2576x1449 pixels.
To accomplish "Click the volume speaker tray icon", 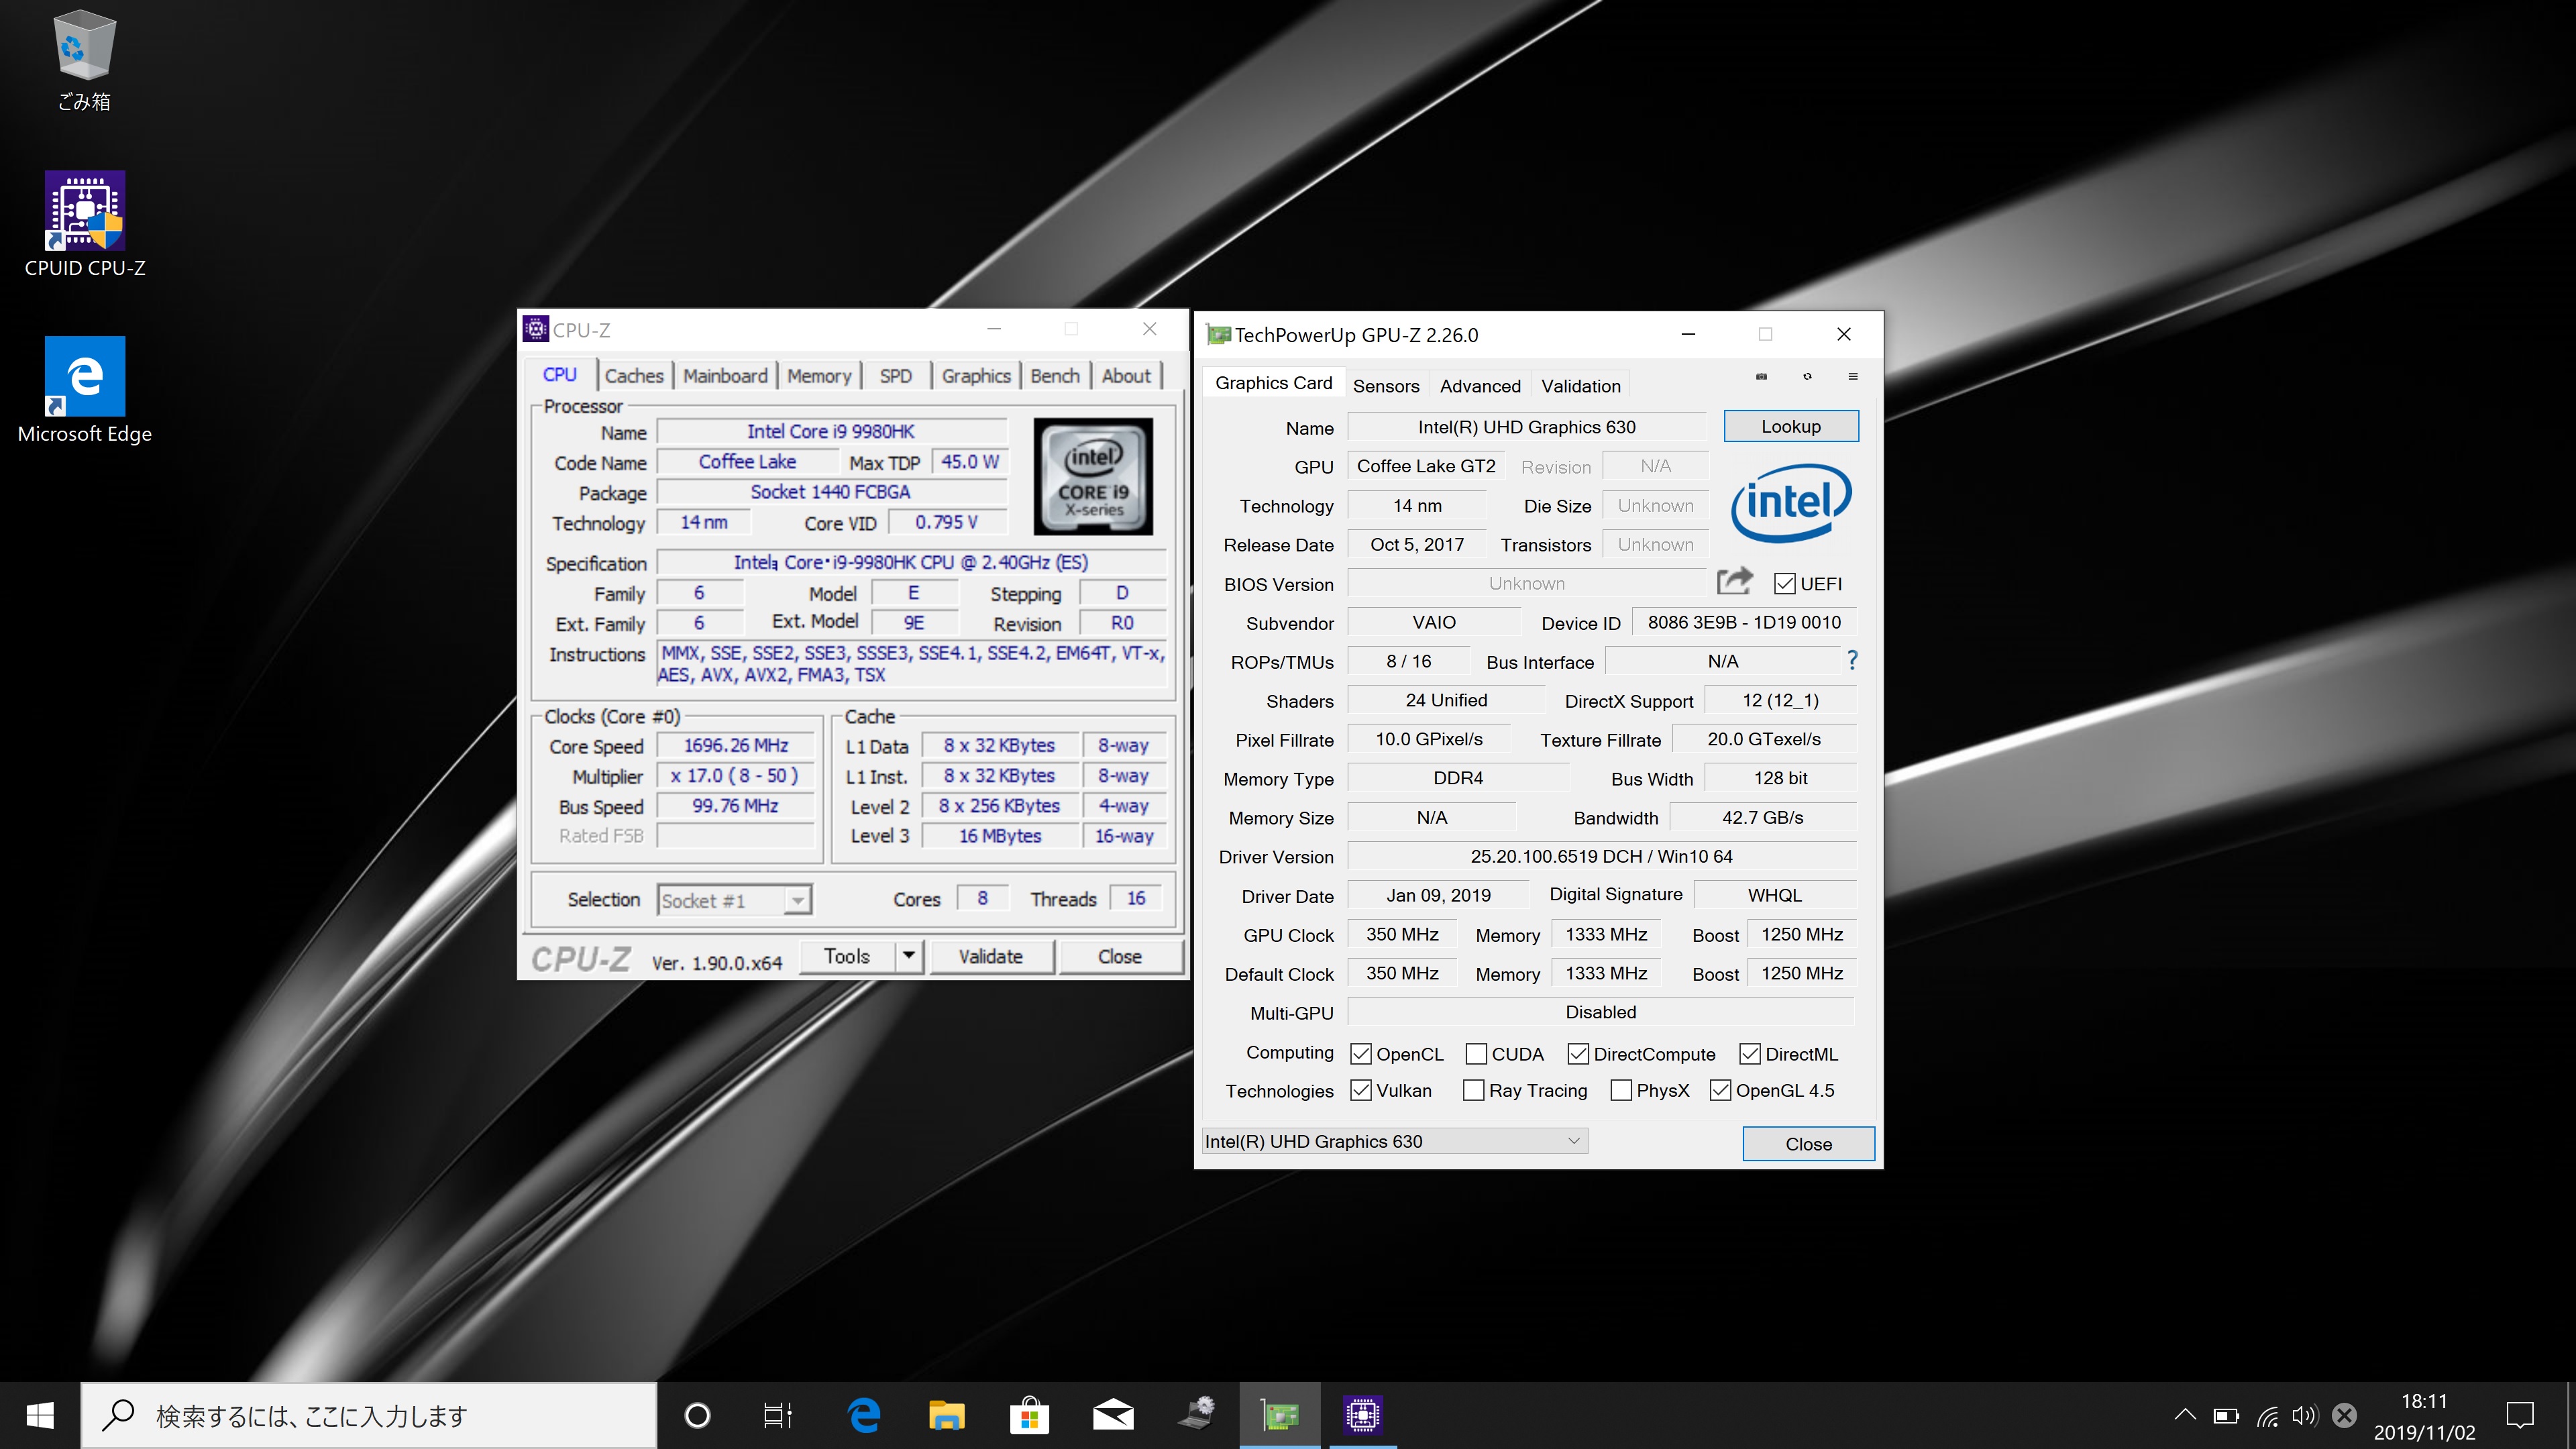I will point(2304,1415).
